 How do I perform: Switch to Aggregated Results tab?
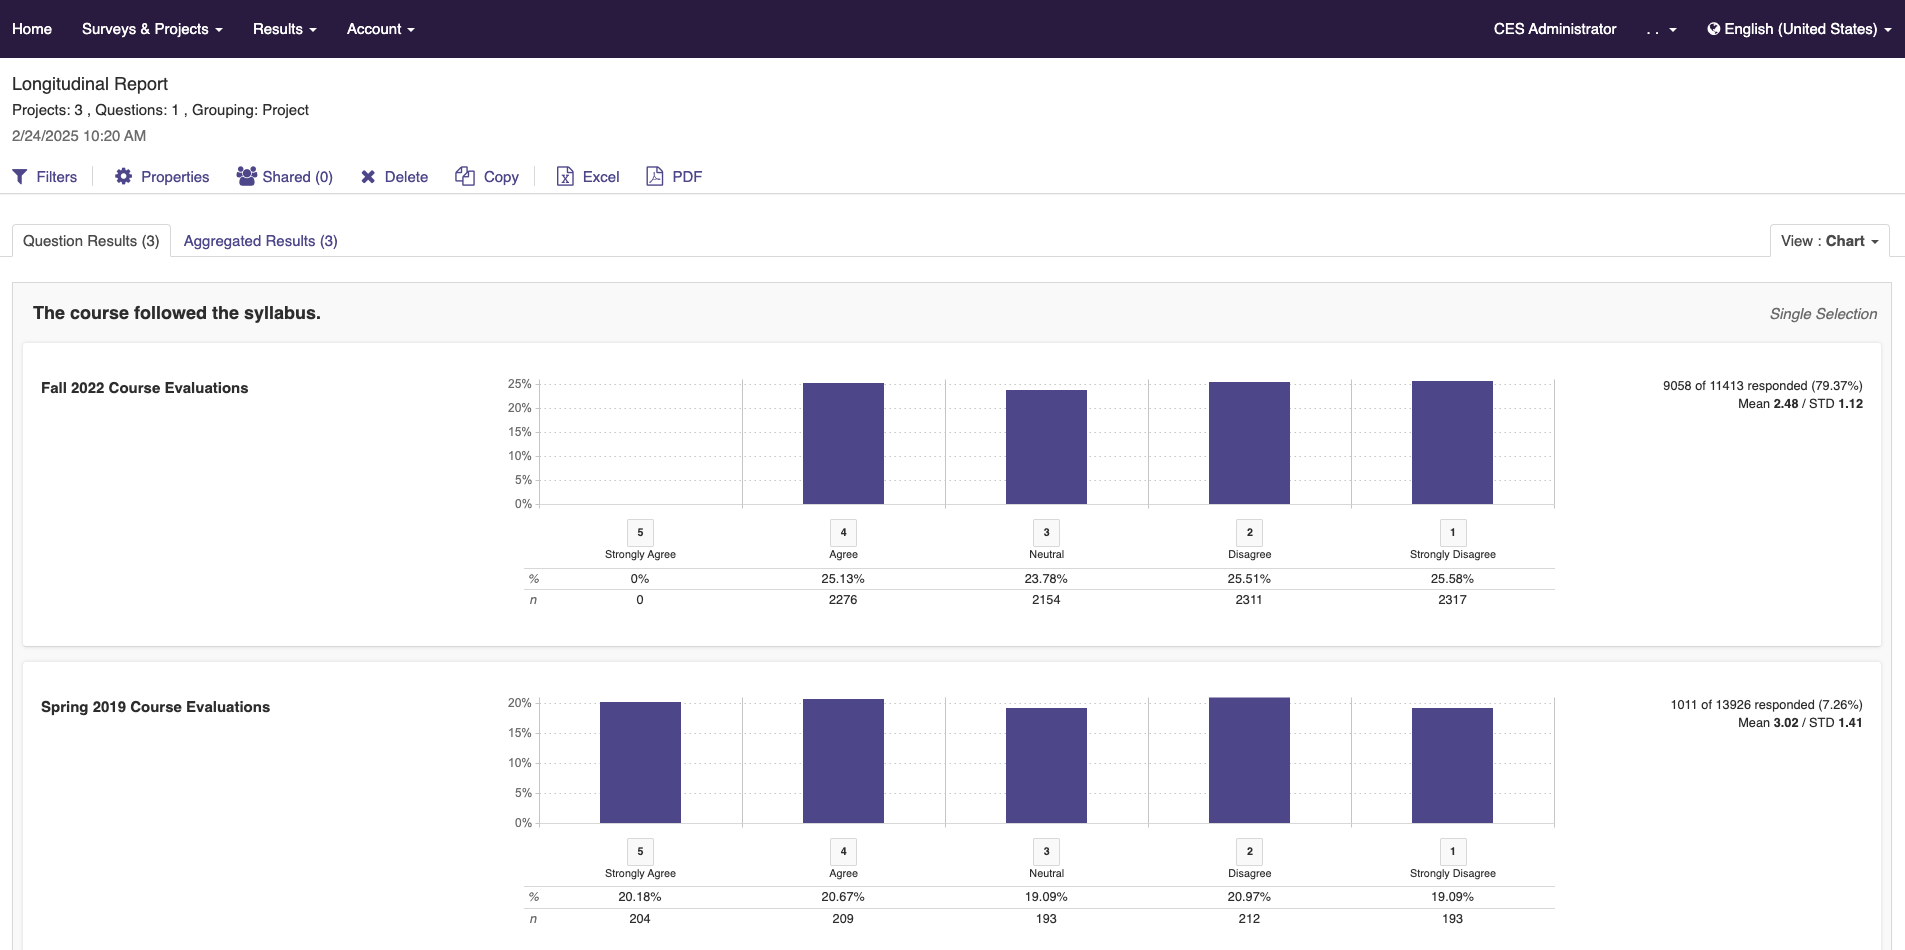point(260,241)
